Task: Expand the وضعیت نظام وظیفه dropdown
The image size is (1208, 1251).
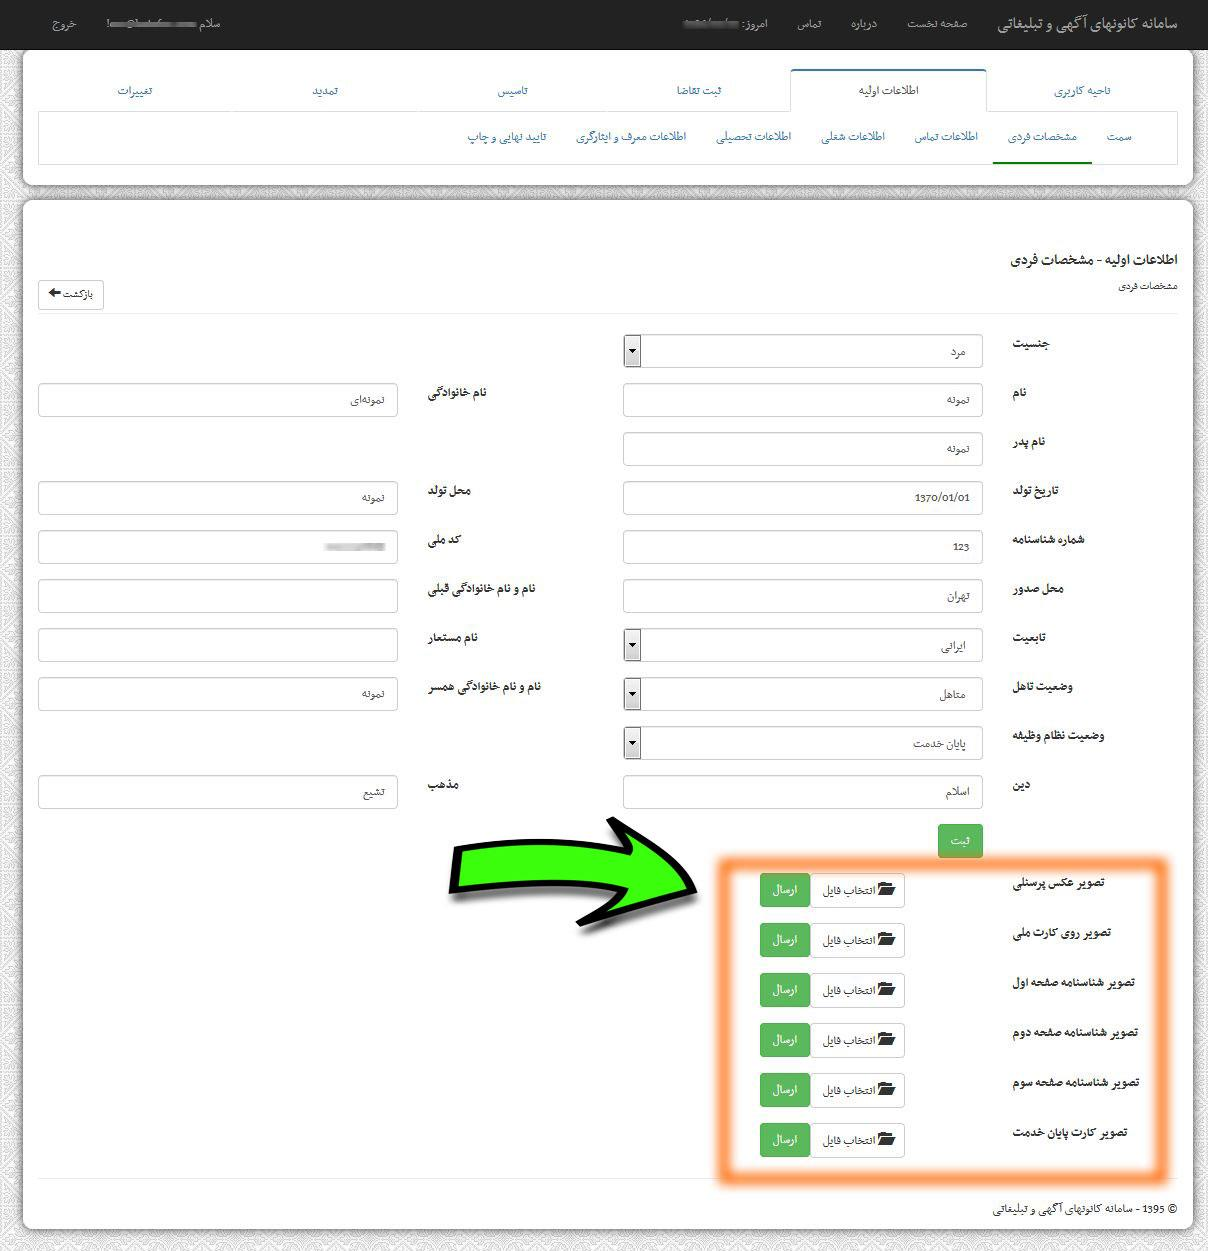Action: [x=802, y=743]
